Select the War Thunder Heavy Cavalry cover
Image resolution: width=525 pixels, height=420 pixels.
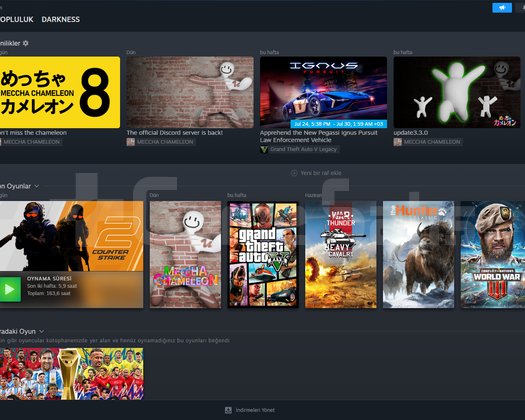tap(341, 255)
